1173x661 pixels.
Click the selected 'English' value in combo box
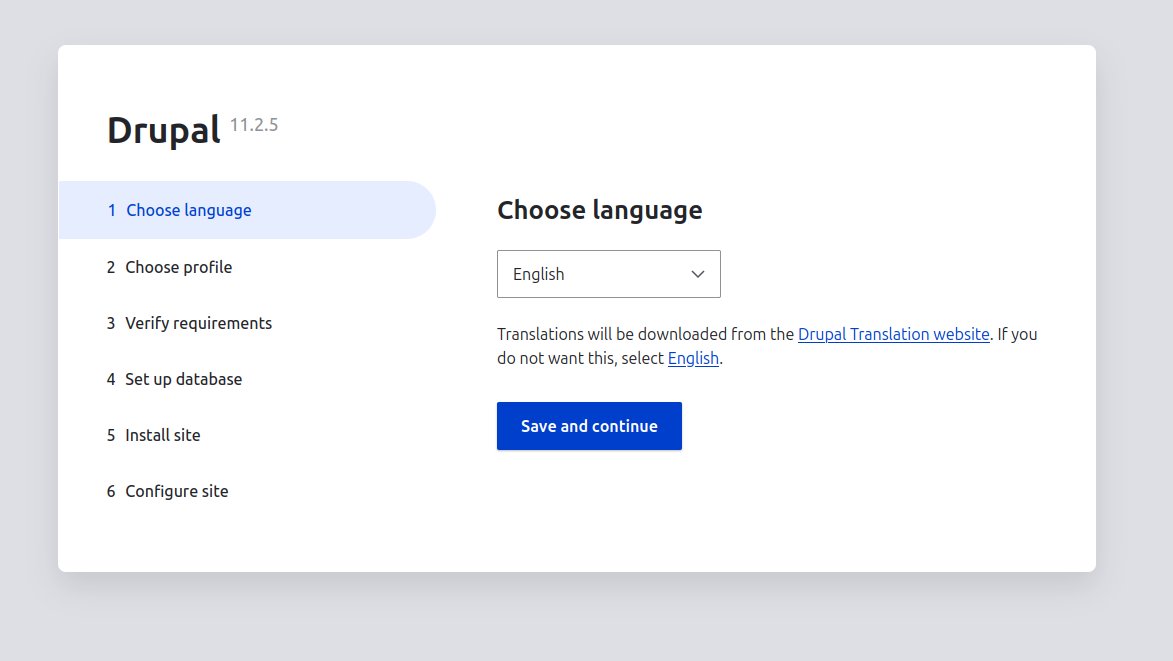539,274
